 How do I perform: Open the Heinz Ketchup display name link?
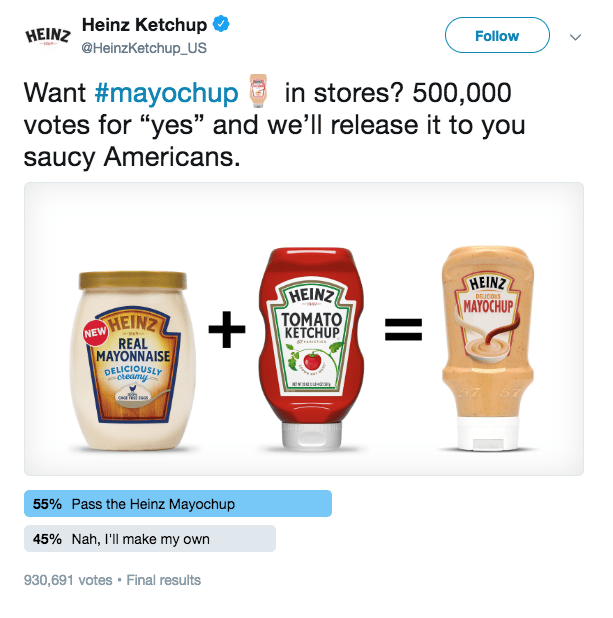point(144,24)
